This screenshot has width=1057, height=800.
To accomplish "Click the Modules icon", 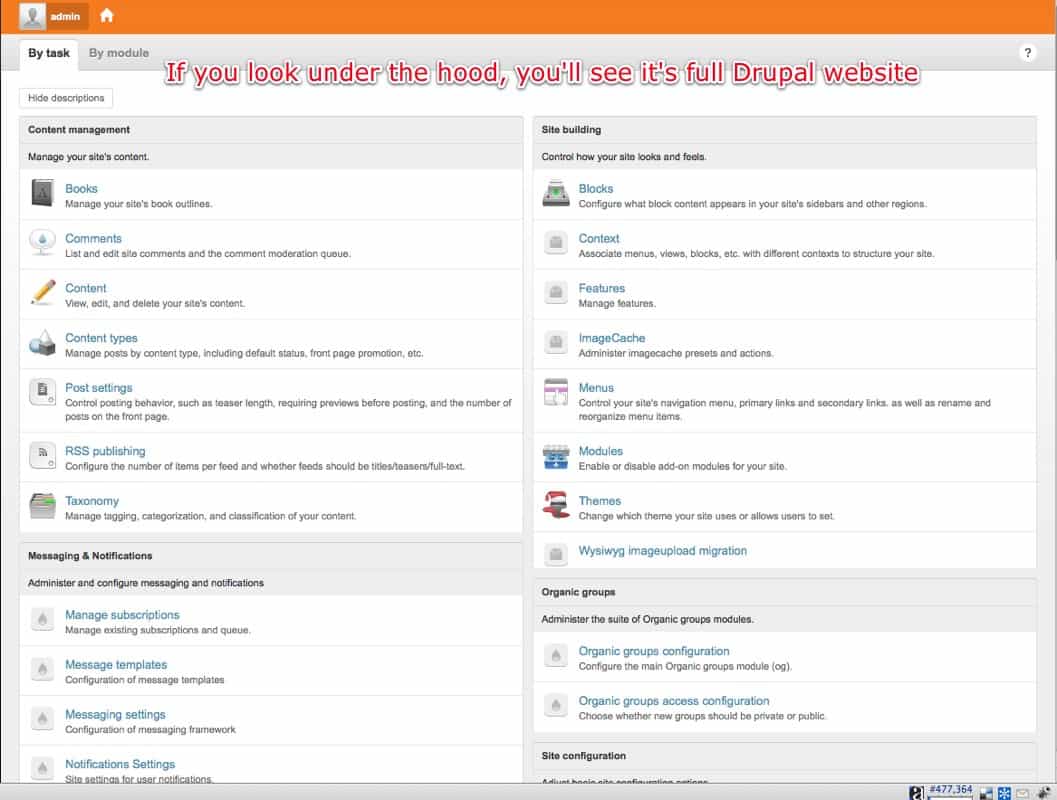I will (556, 457).
